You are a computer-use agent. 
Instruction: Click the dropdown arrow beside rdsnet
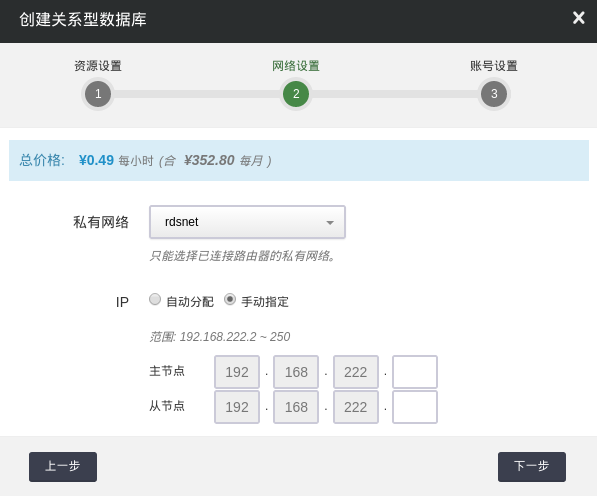330,222
